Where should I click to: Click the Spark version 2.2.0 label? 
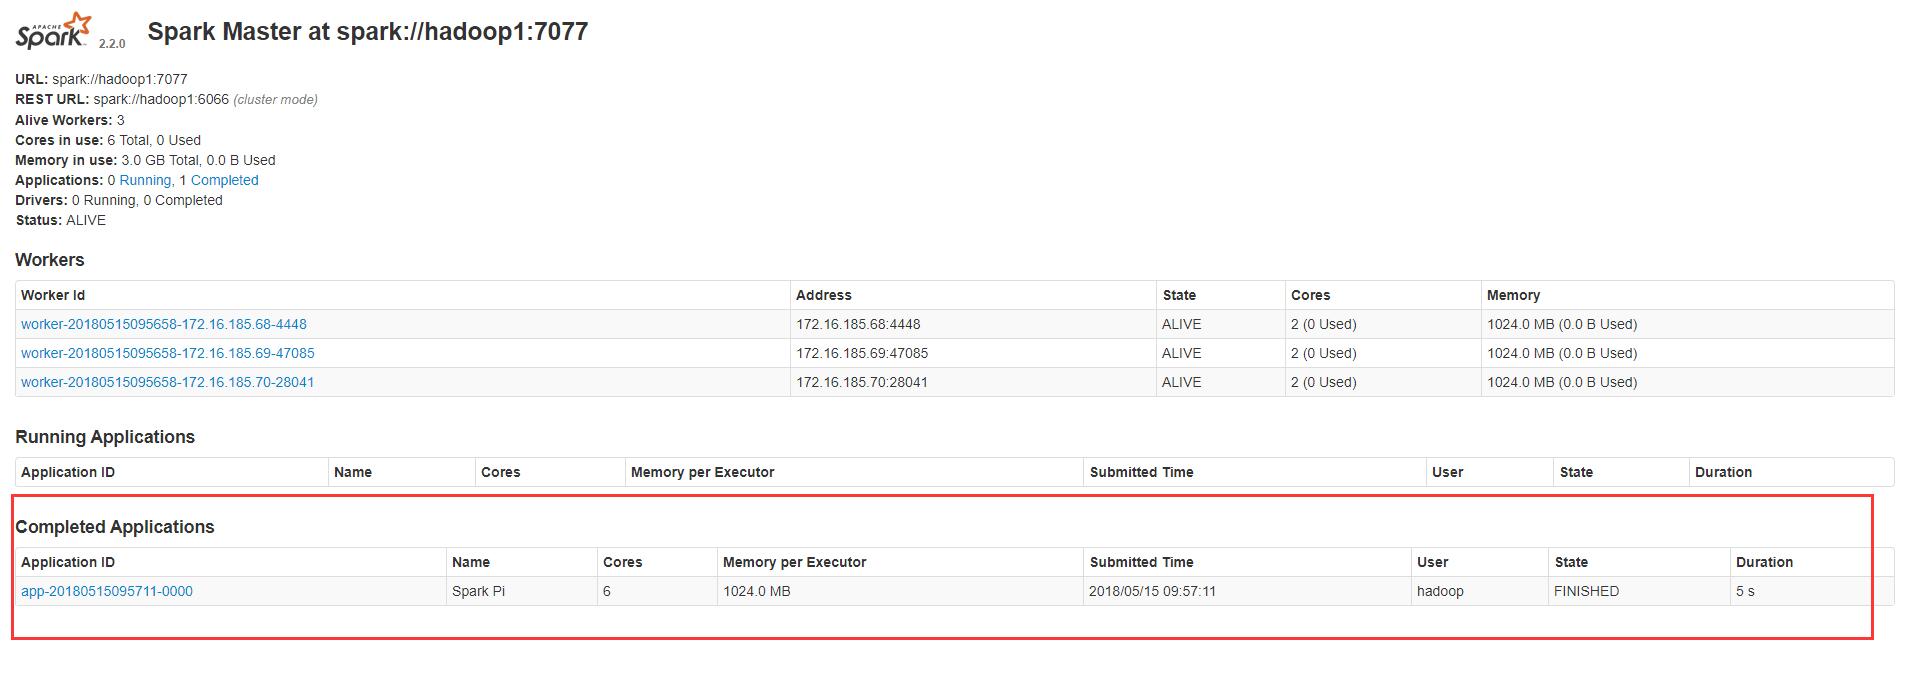[112, 44]
